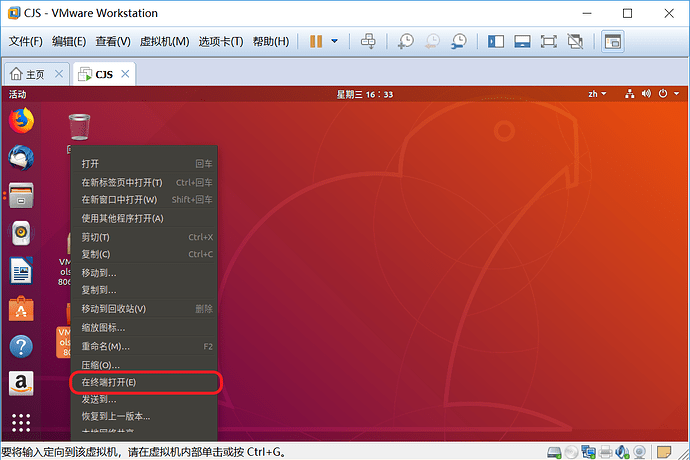The height and width of the screenshot is (460, 690).
Task: Open the zh input language dropdown
Action: click(x=597, y=94)
